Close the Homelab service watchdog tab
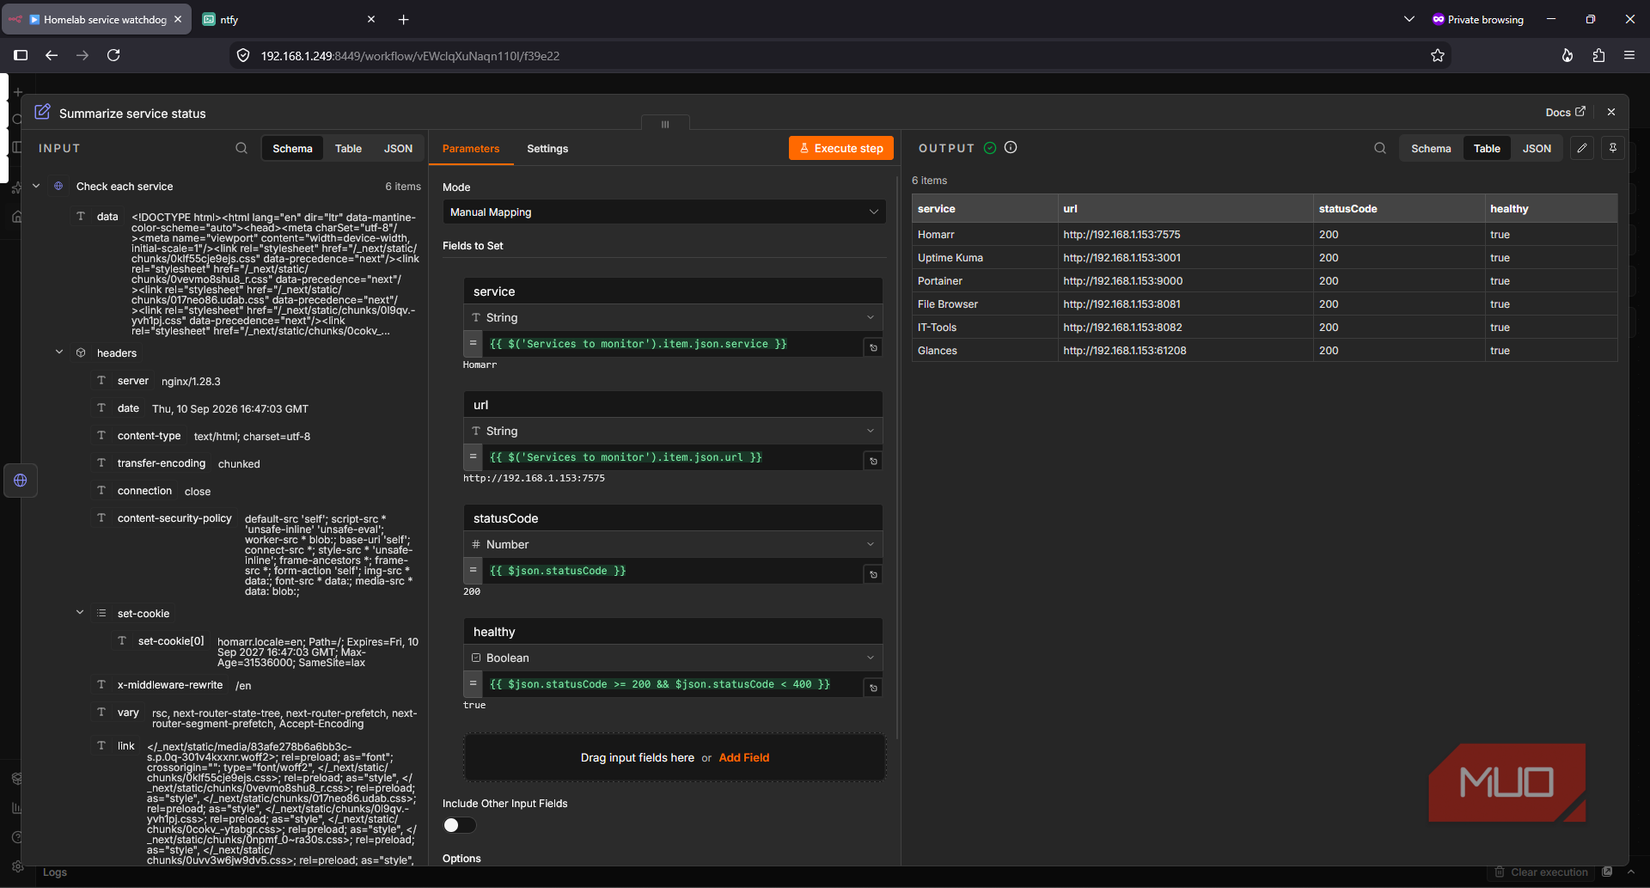1650x888 pixels. pyautogui.click(x=178, y=19)
